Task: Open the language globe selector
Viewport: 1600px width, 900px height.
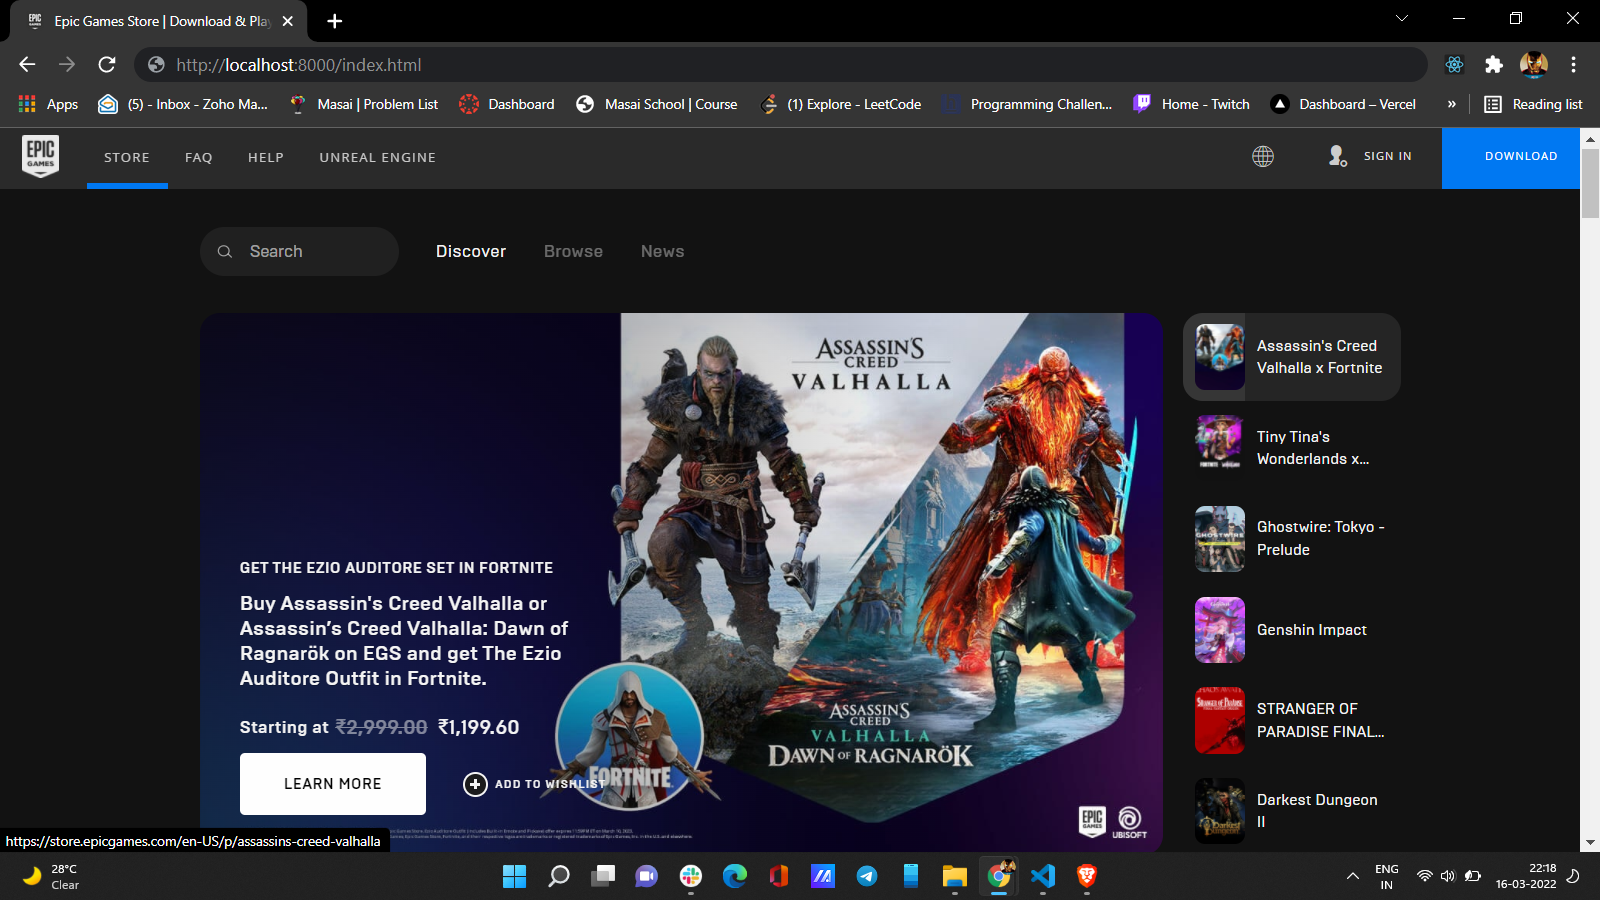Action: (x=1263, y=156)
